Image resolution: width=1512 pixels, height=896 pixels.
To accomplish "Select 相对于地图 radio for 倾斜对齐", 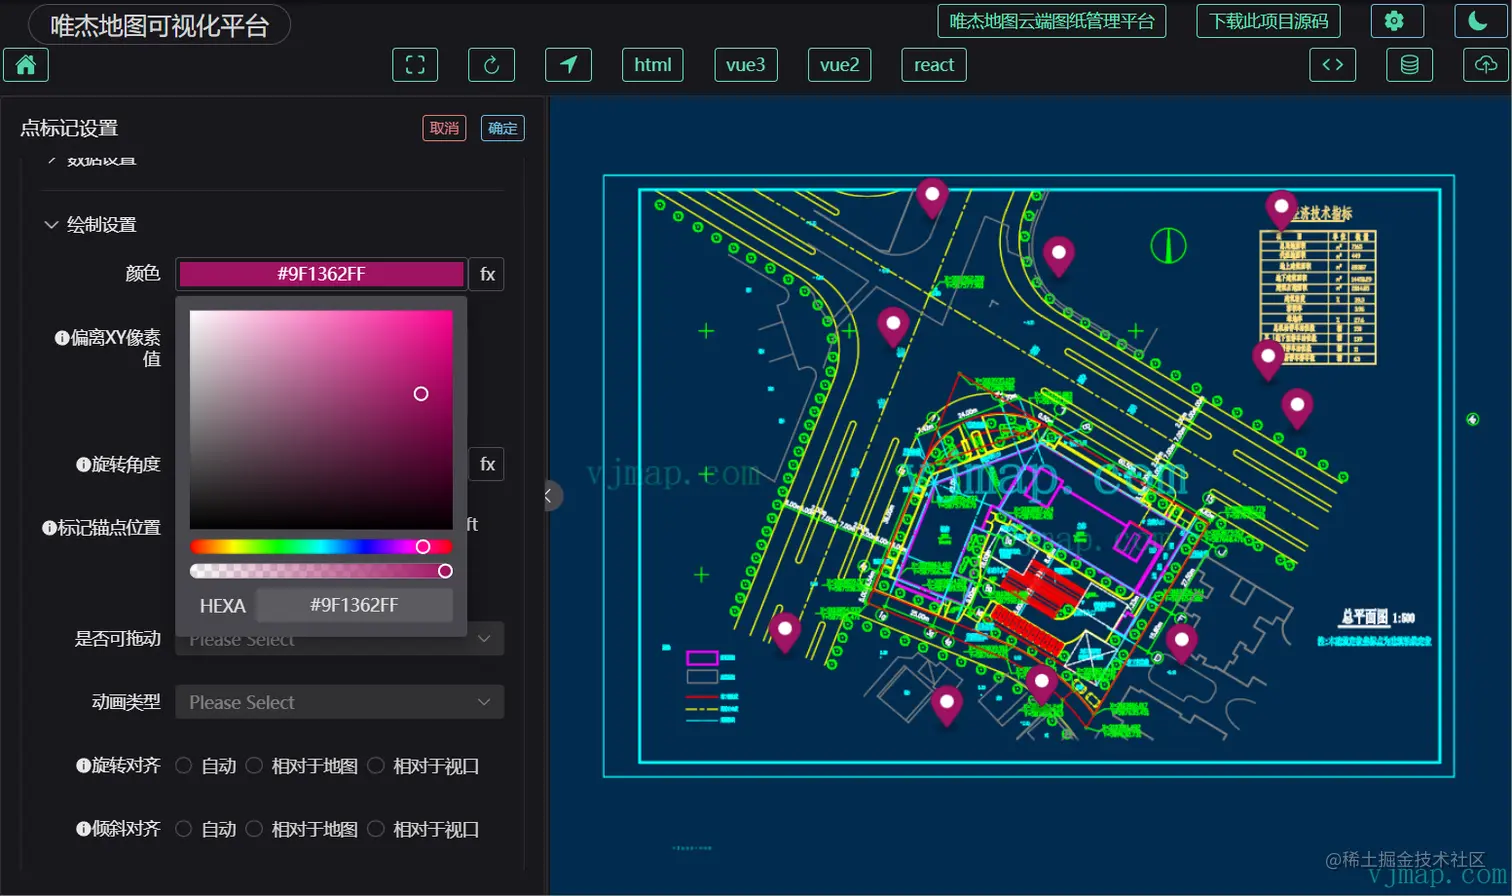I will coord(254,829).
